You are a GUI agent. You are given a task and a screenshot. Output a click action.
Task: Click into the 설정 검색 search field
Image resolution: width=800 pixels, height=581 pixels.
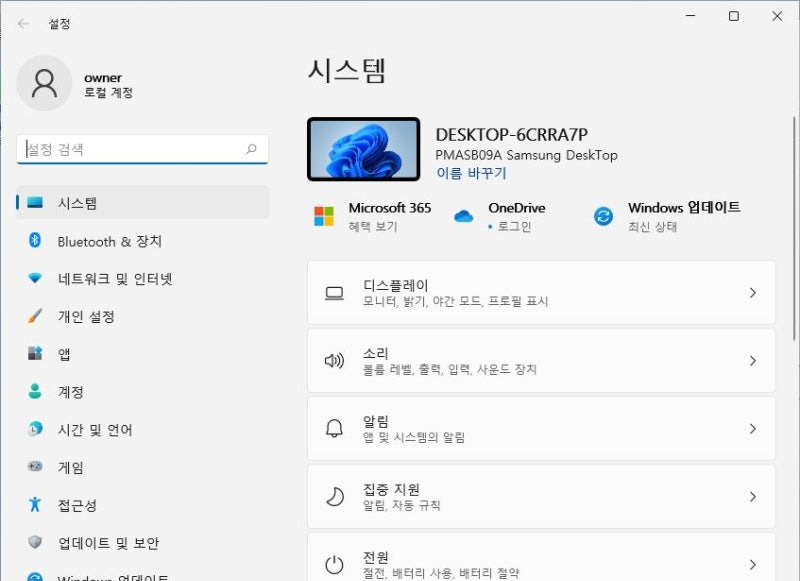coord(142,149)
